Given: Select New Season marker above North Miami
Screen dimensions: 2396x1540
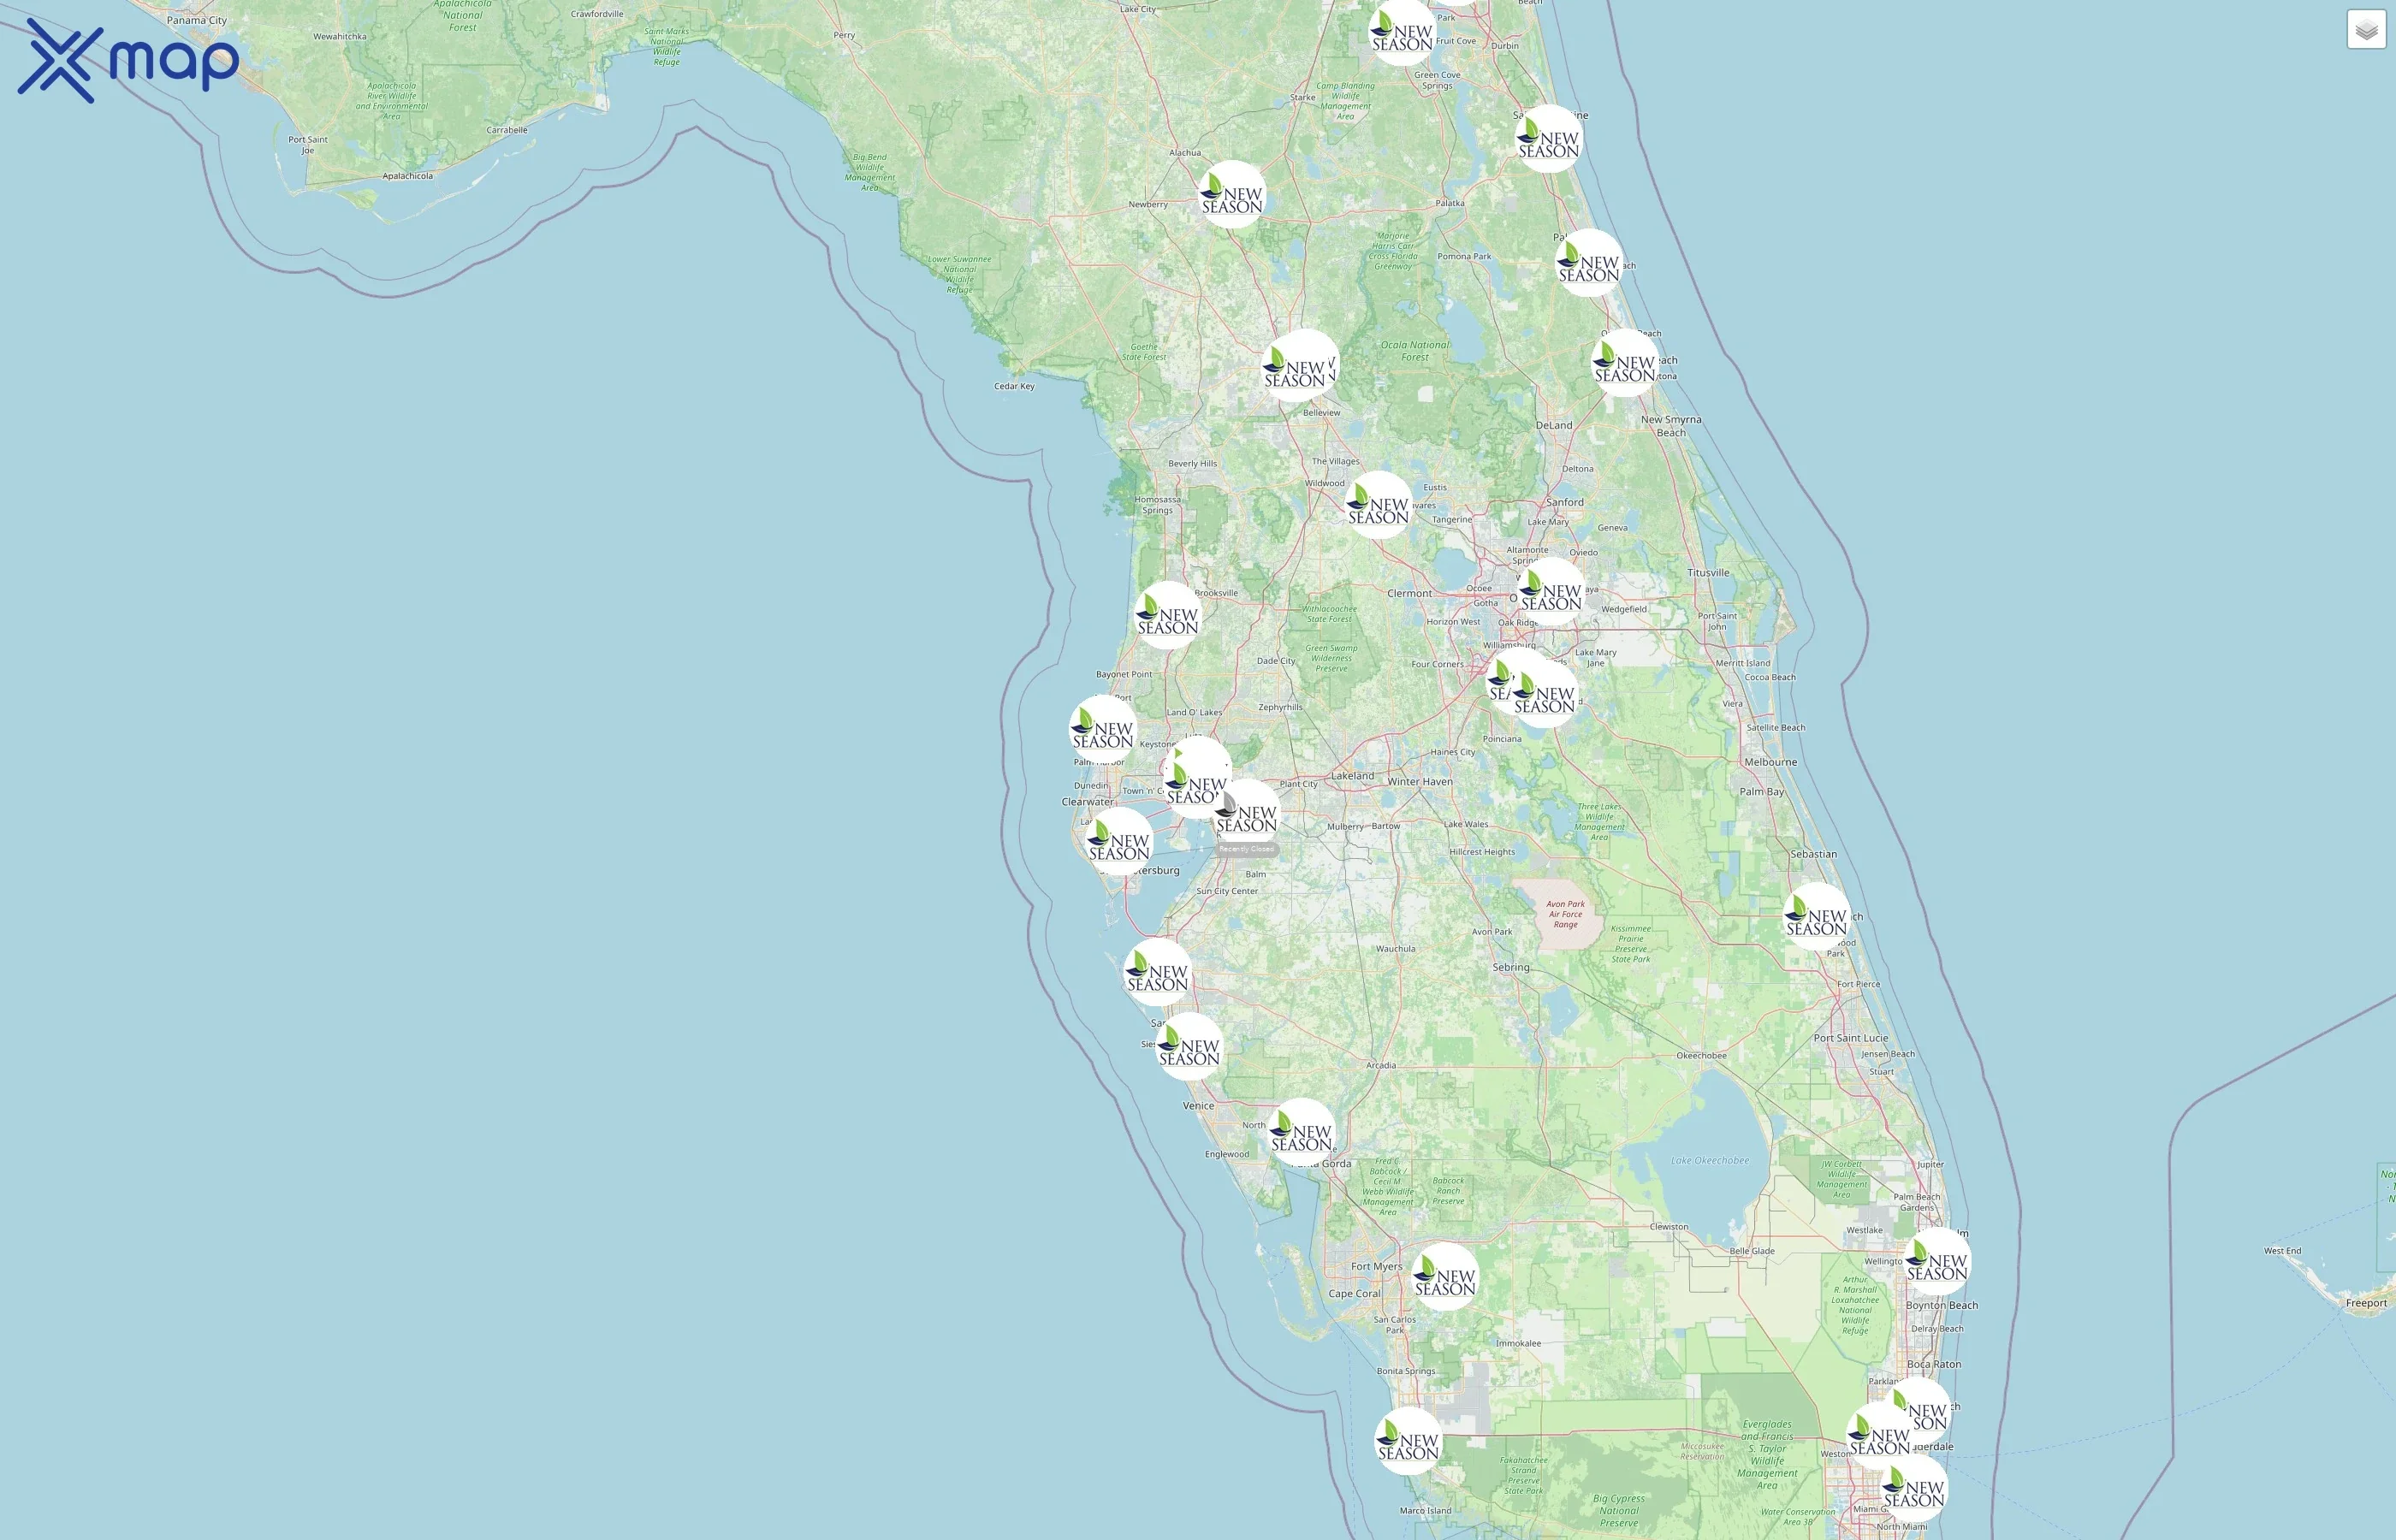Looking at the screenshot, I should point(1914,1489).
